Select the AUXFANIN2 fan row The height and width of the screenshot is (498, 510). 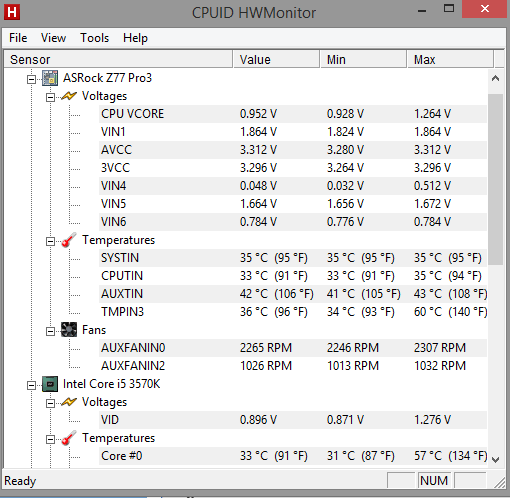293,366
